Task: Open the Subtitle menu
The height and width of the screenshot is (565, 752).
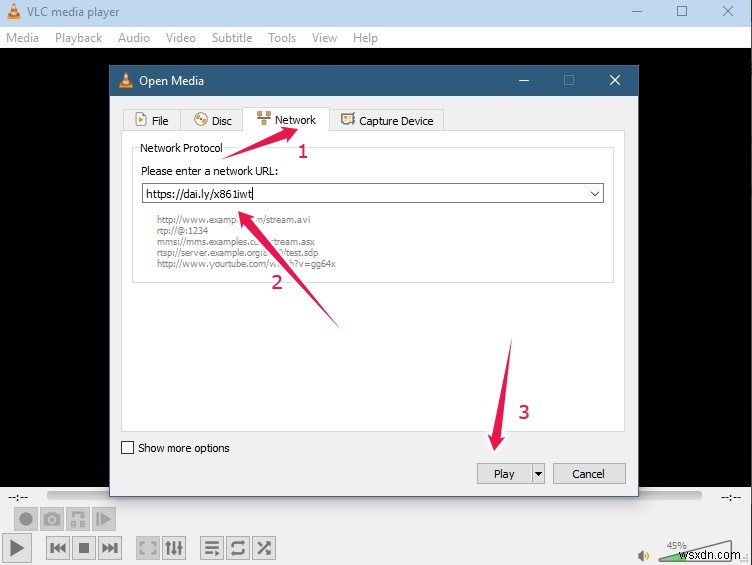Action: (x=232, y=38)
